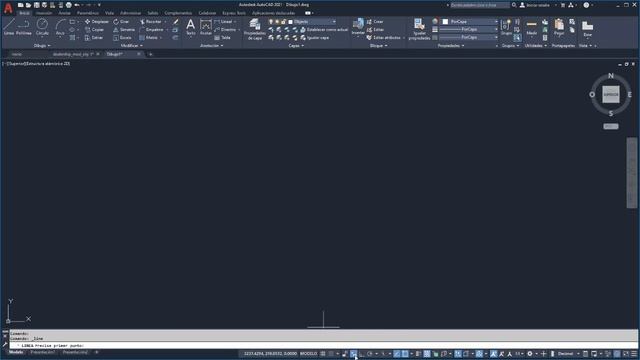This screenshot has height=360, width=640.
Task: Select the Arco tool
Action: (x=60, y=27)
